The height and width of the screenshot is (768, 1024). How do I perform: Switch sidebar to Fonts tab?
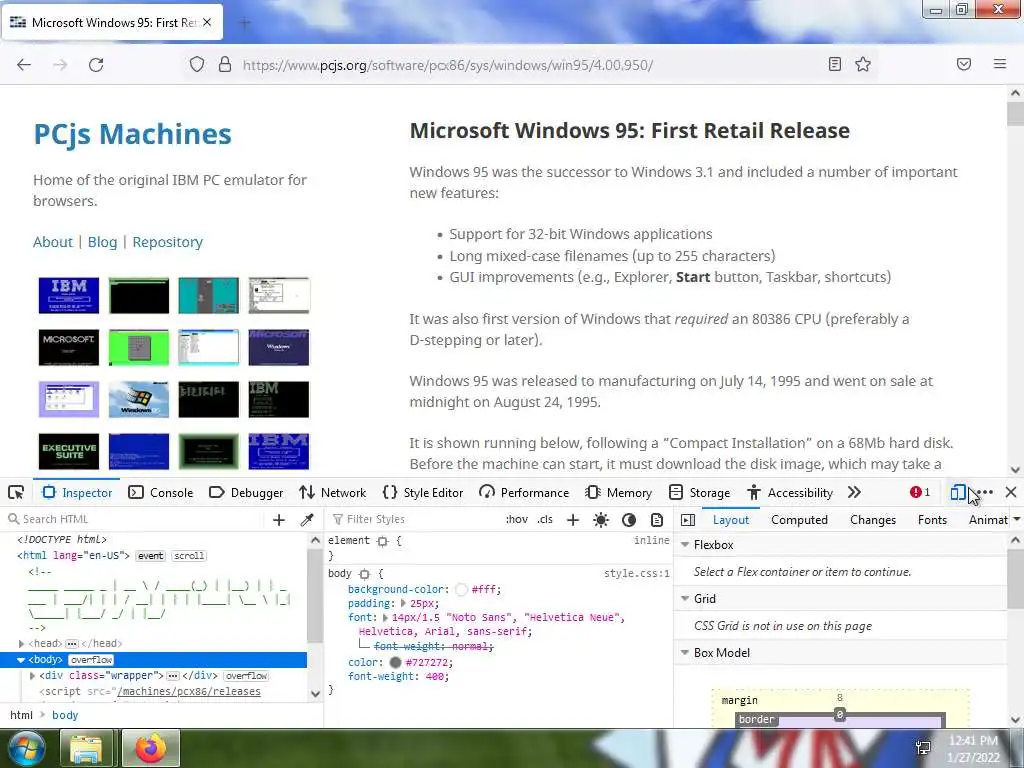(932, 520)
